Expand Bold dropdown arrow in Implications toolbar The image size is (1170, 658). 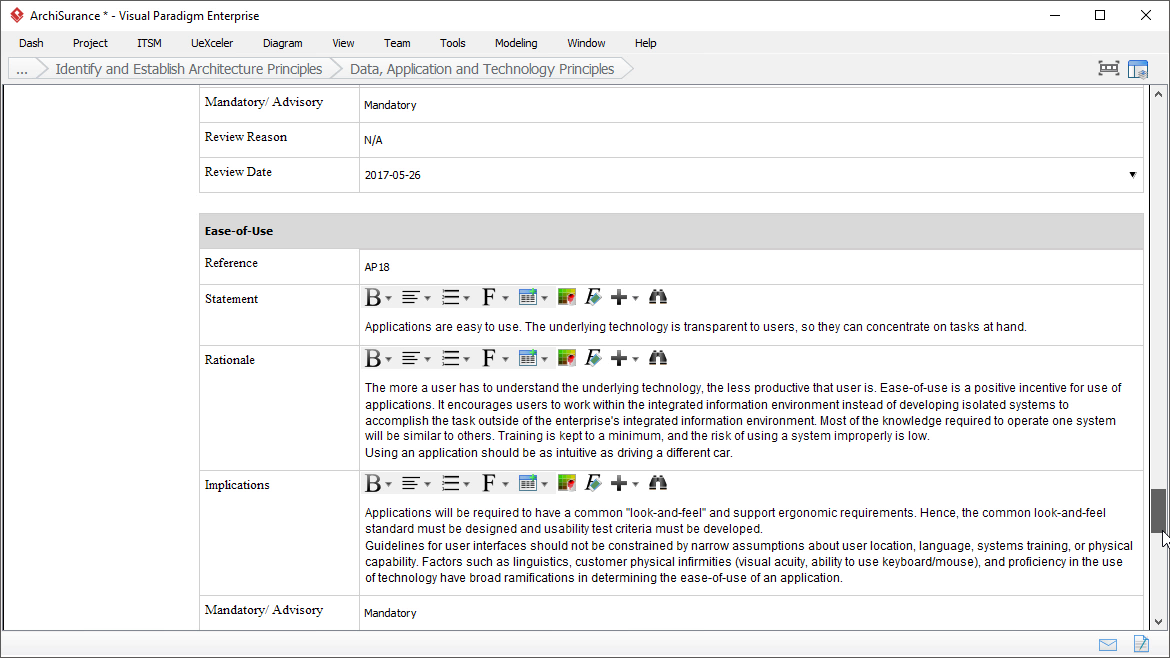(x=389, y=484)
